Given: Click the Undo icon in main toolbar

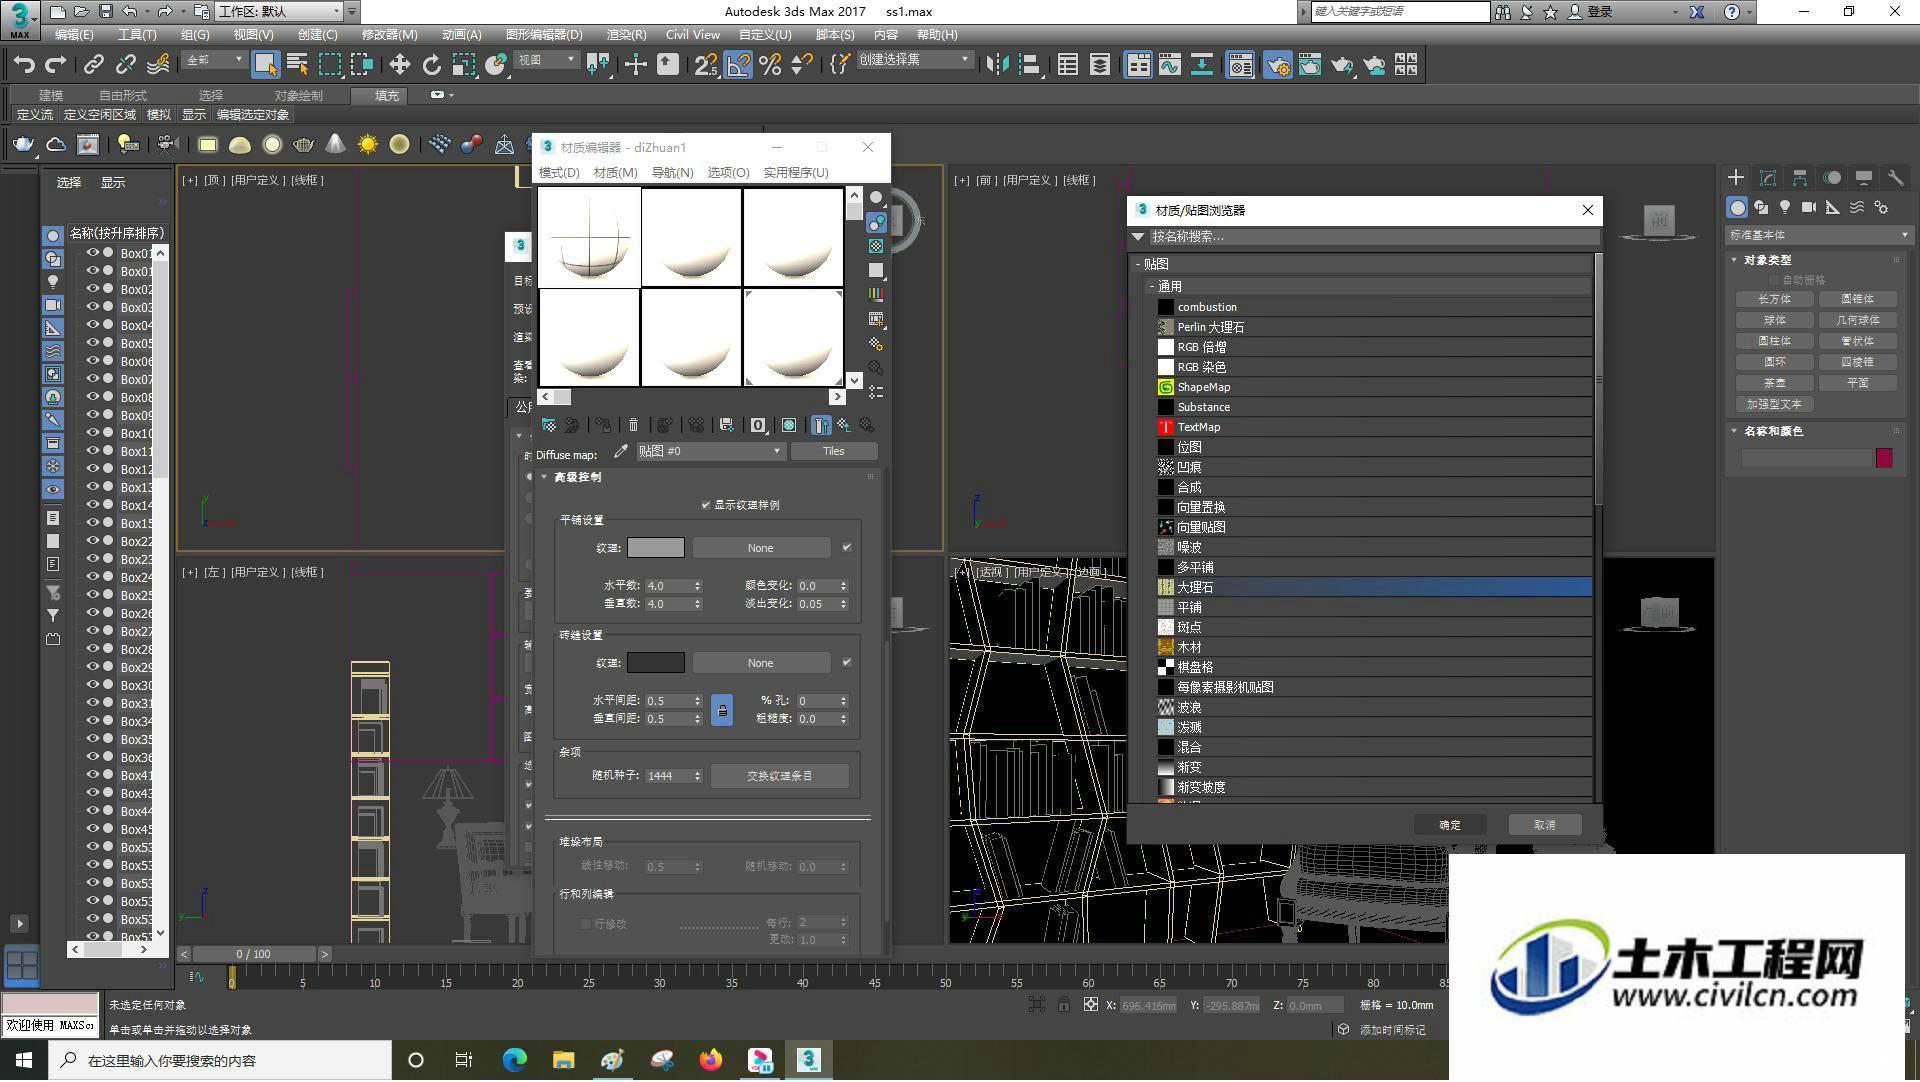Looking at the screenshot, I should pos(24,65).
